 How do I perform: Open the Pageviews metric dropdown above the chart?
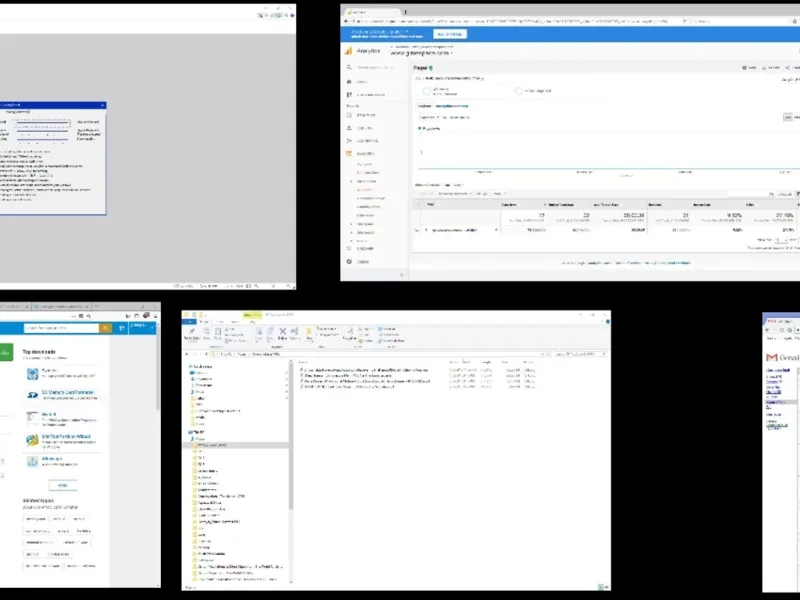[x=428, y=117]
